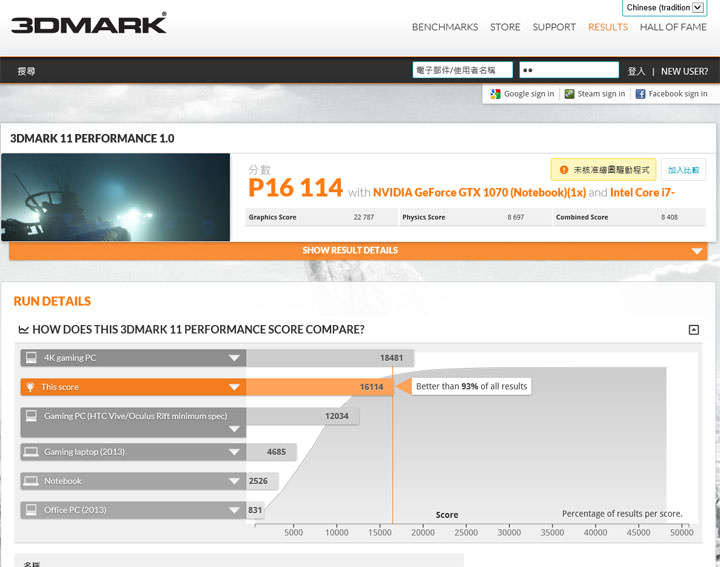This screenshot has height=567, width=720.
Task: Click the orange driver warning icon
Action: 564,171
